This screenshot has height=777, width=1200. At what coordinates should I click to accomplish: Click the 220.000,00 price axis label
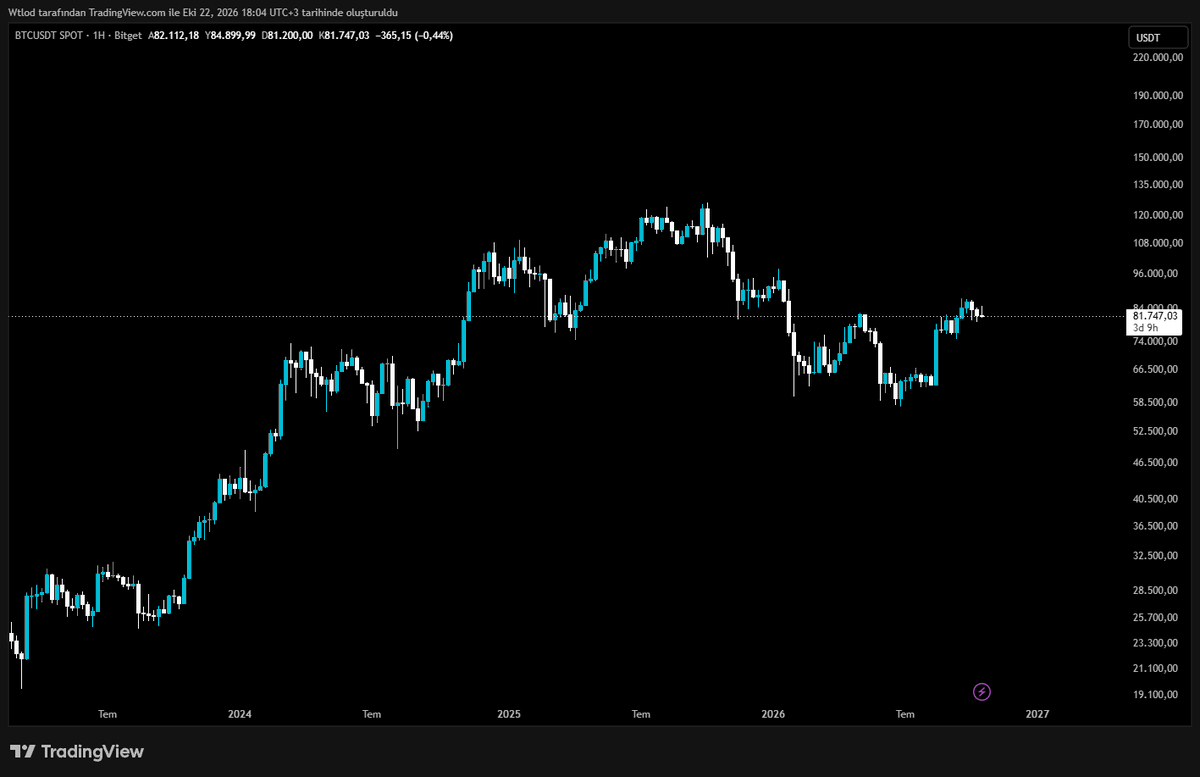click(x=1159, y=57)
